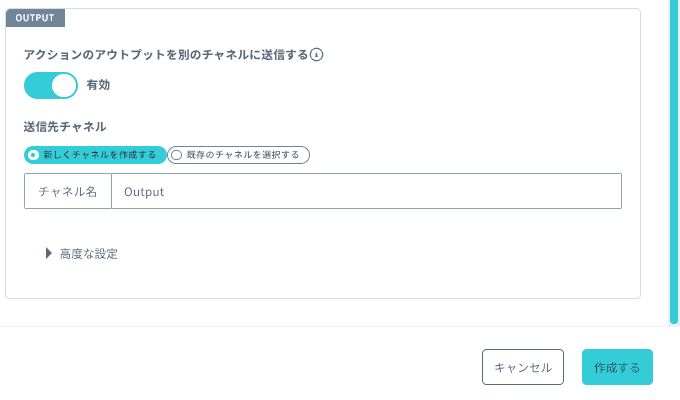Click the empty area right of Output text

coord(392,191)
